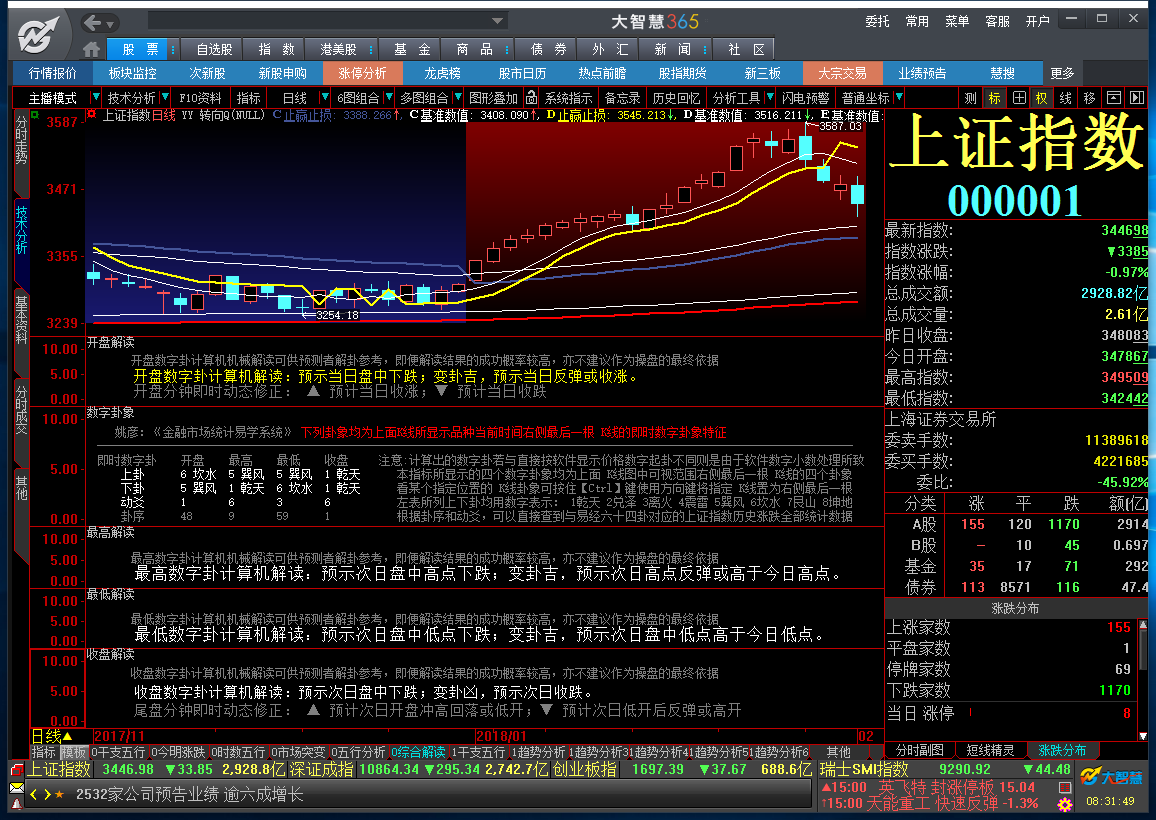Screen dimensions: 1156x820
Task: Select the 线 line drawing icon
Action: 1066,97
